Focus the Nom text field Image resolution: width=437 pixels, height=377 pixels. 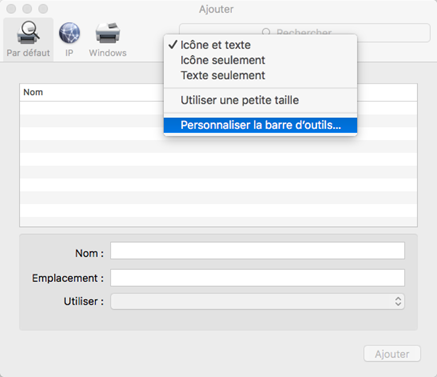pyautogui.click(x=257, y=251)
